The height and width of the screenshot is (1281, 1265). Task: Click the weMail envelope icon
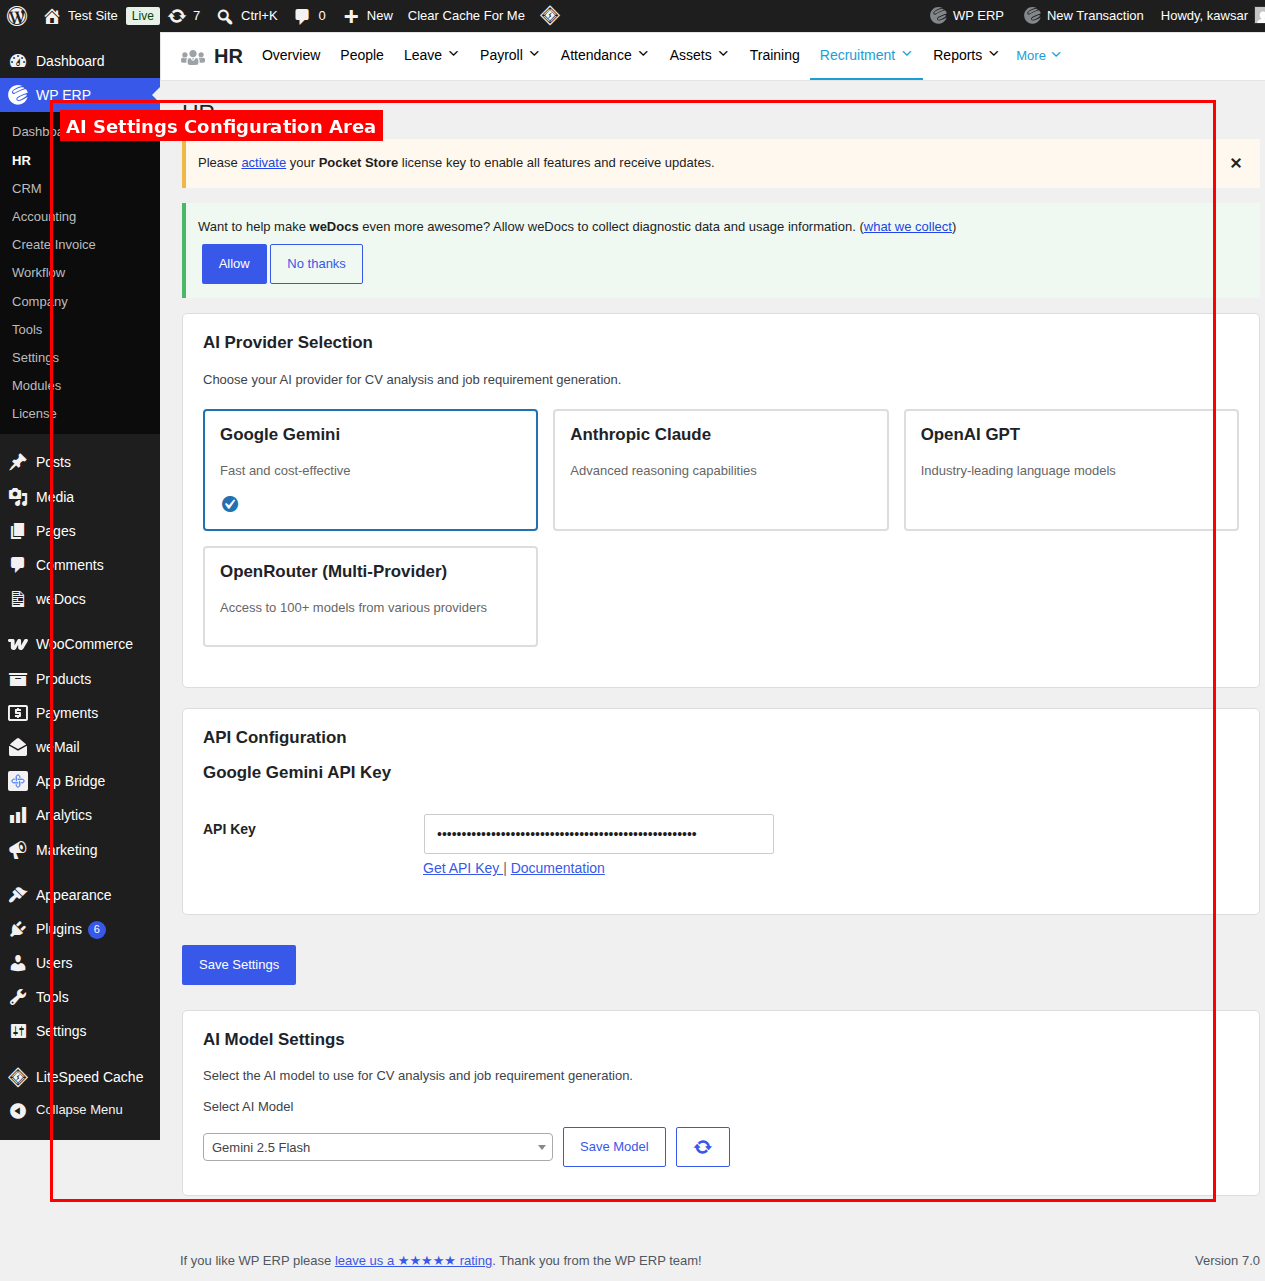(18, 747)
